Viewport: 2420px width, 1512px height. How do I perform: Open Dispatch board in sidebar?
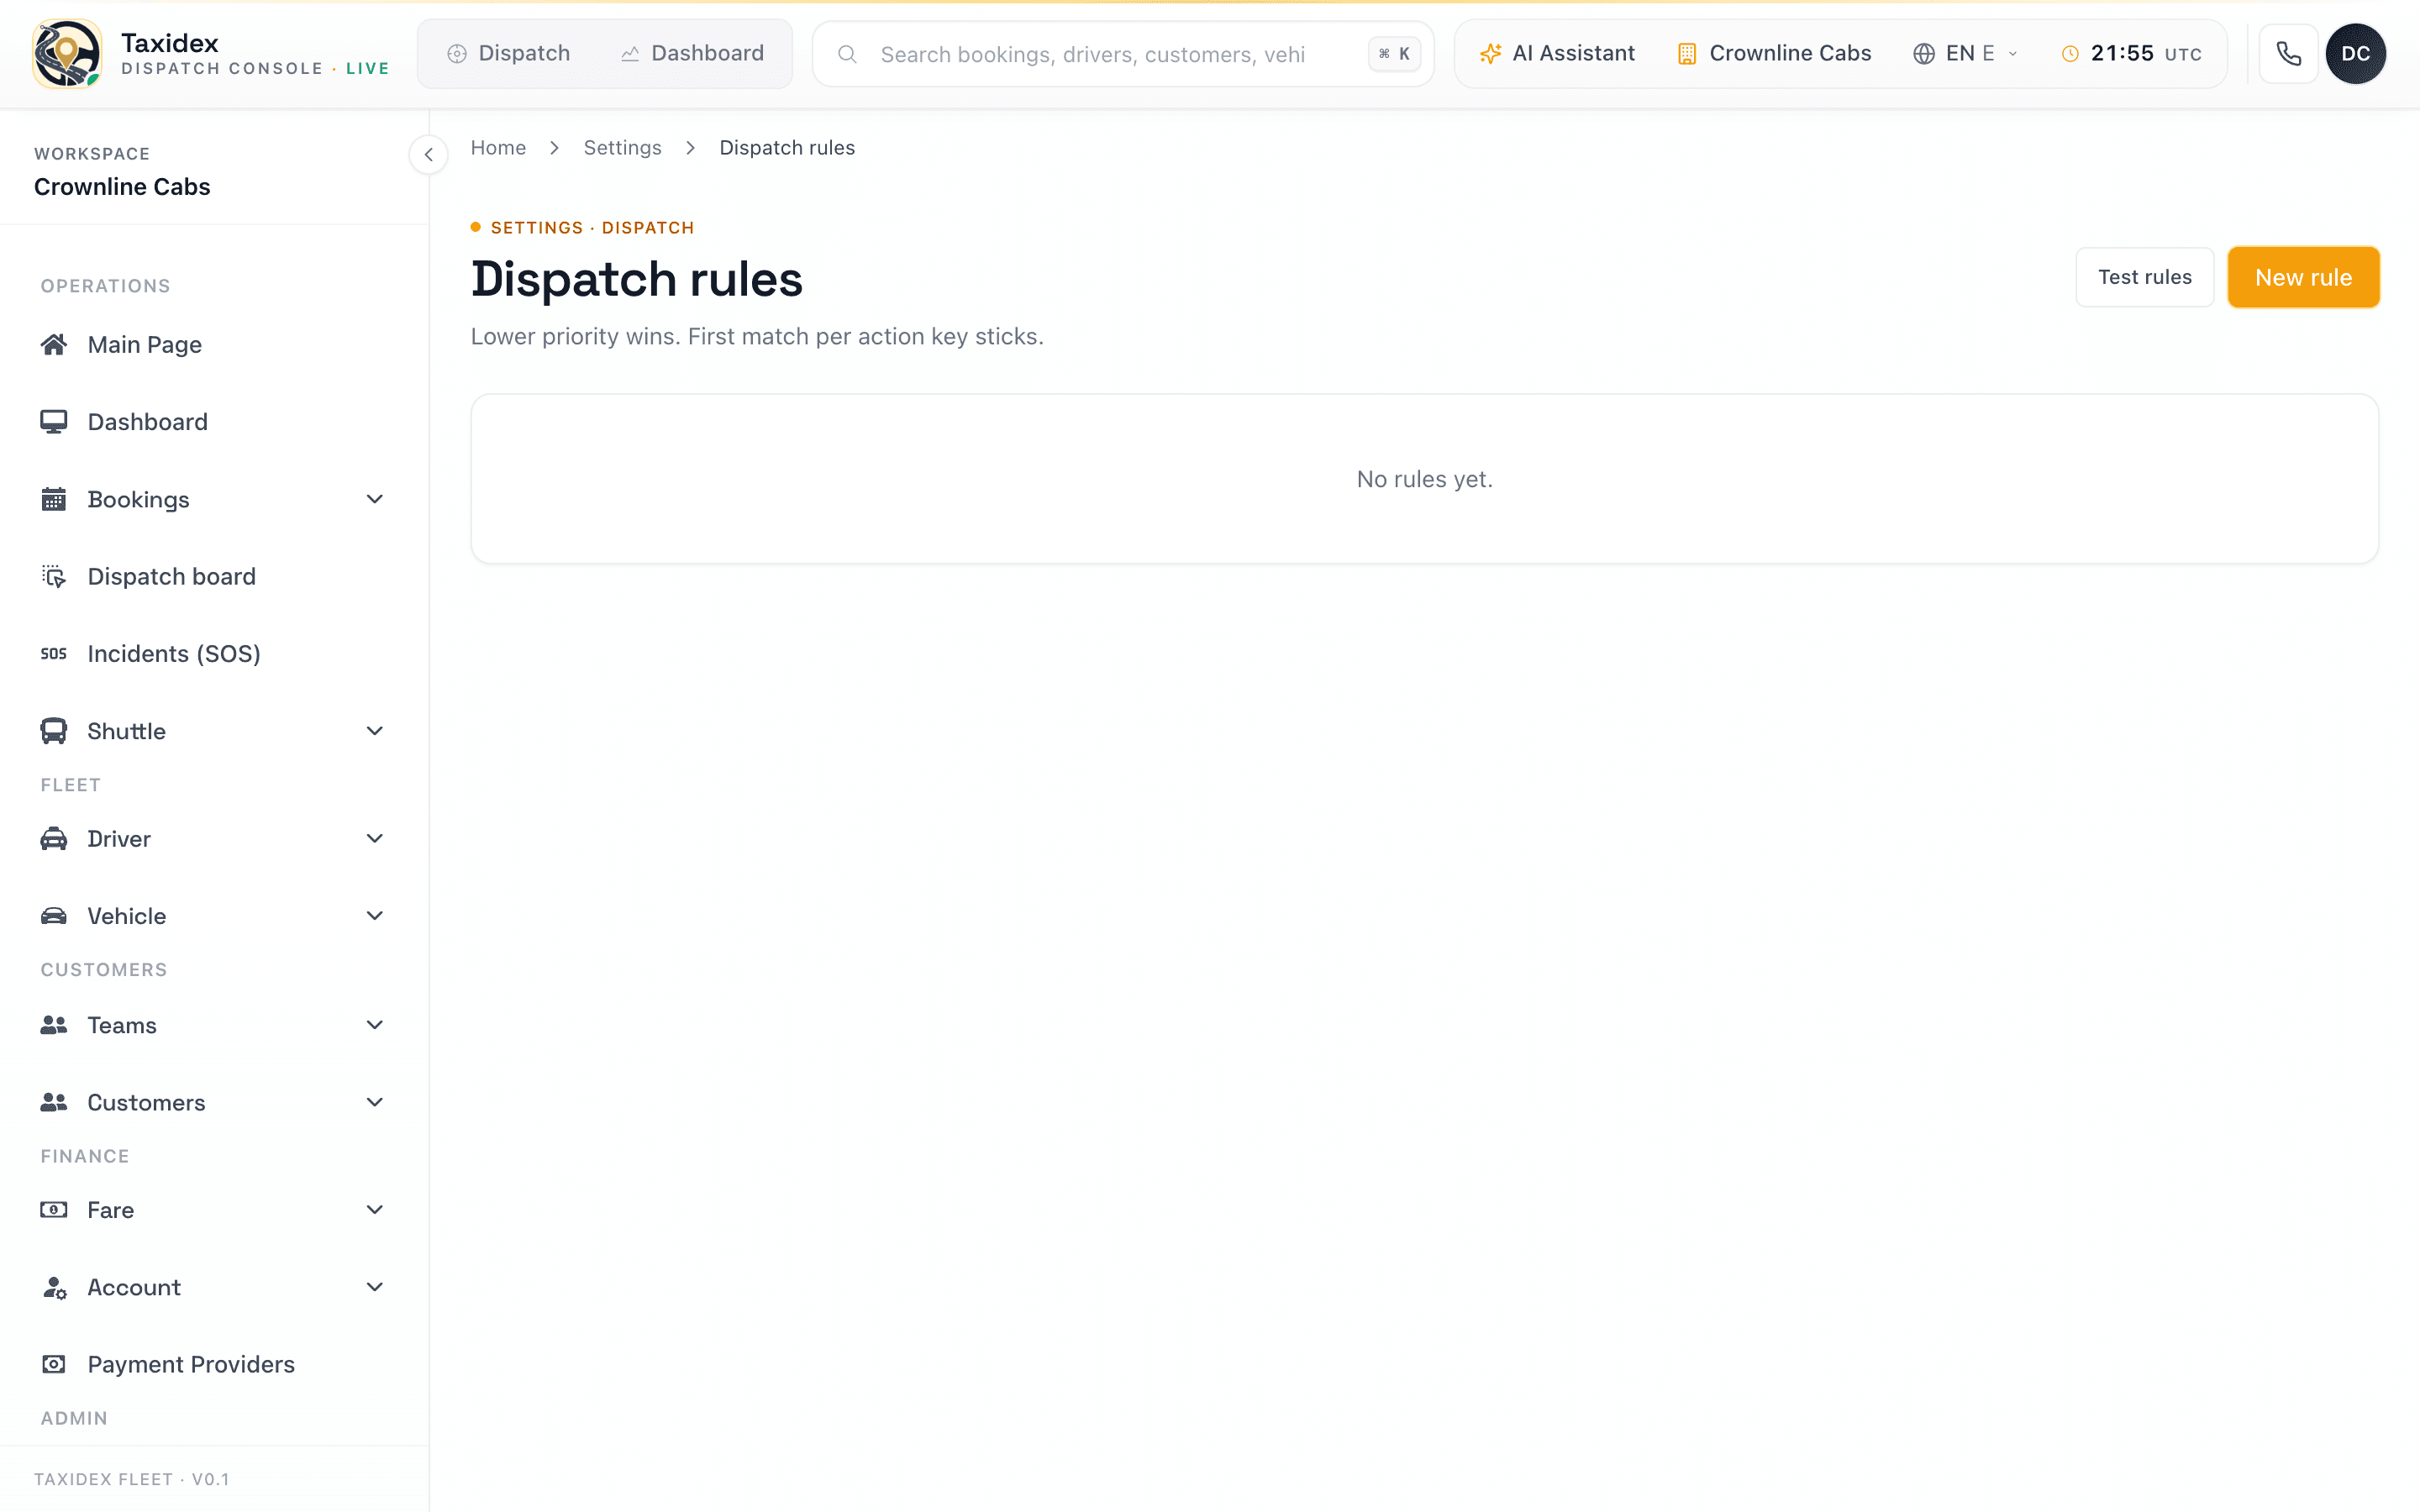214,577
